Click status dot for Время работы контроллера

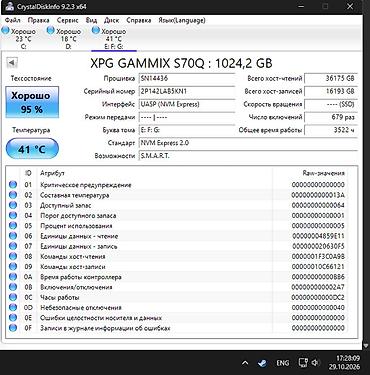pyautogui.click(x=13, y=277)
